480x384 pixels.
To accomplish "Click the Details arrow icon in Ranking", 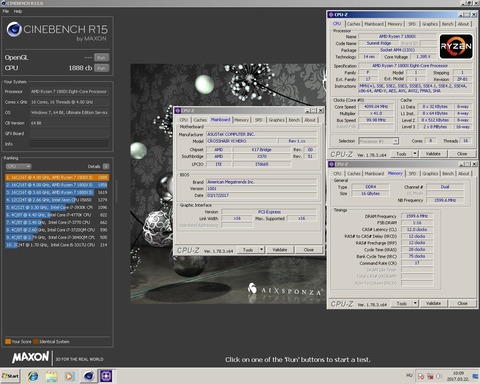I will coord(106,166).
